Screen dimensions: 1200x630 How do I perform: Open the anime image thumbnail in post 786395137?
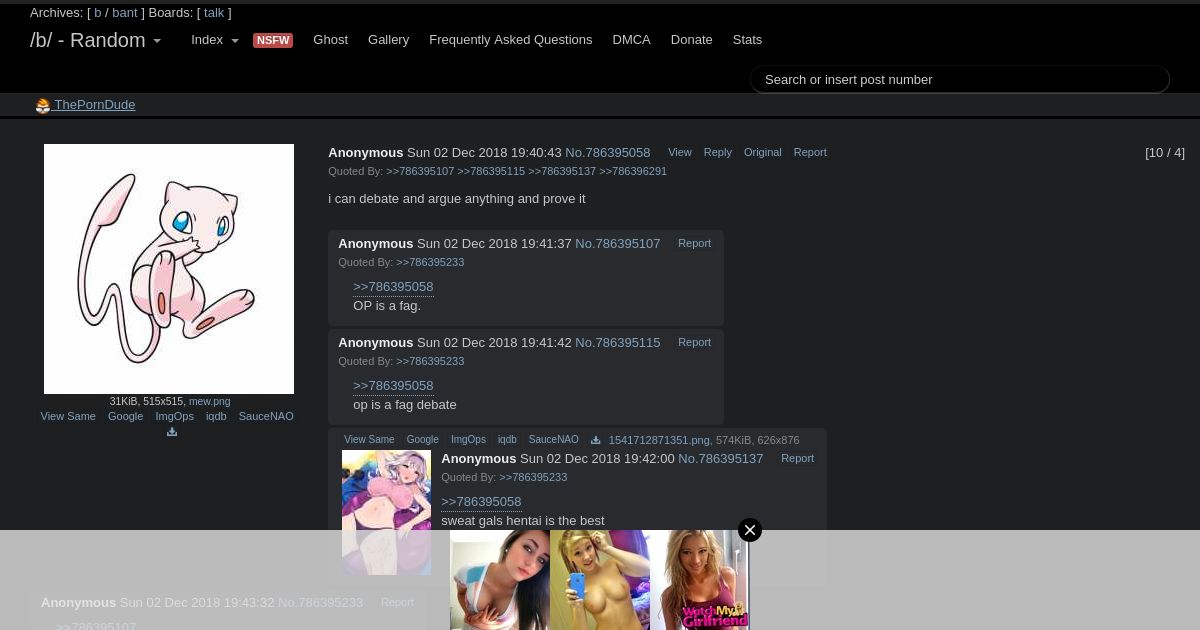(x=386, y=512)
